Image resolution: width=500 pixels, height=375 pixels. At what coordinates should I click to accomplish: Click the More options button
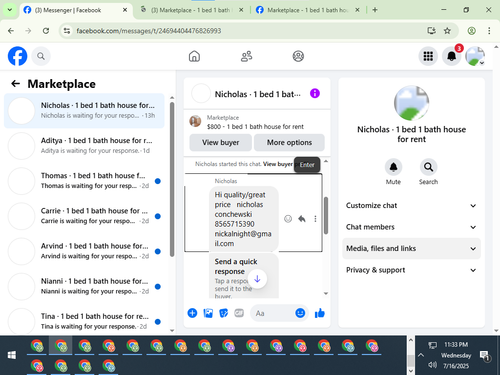(x=289, y=143)
